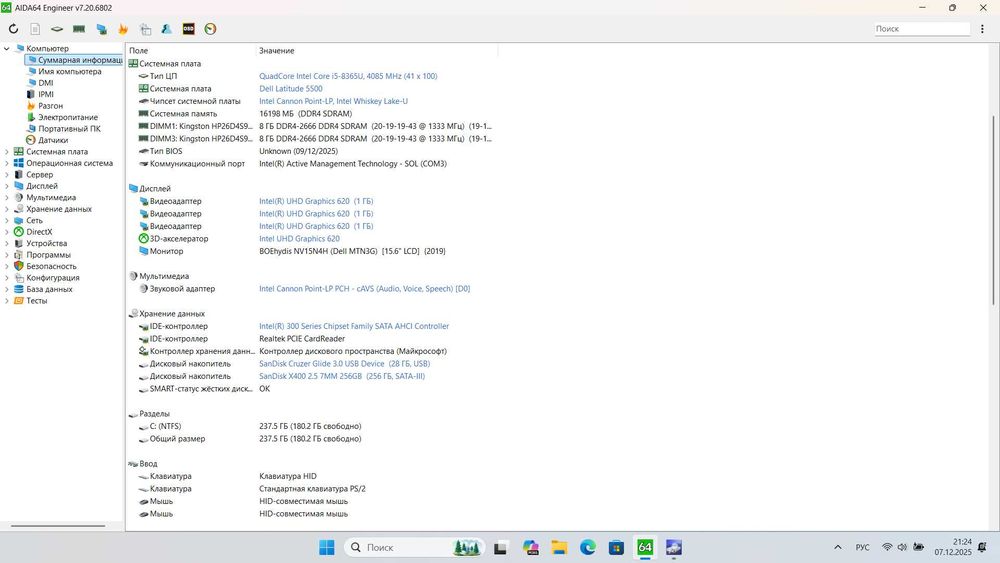
Task: Expand the Системная плата tree node
Action: coord(6,152)
